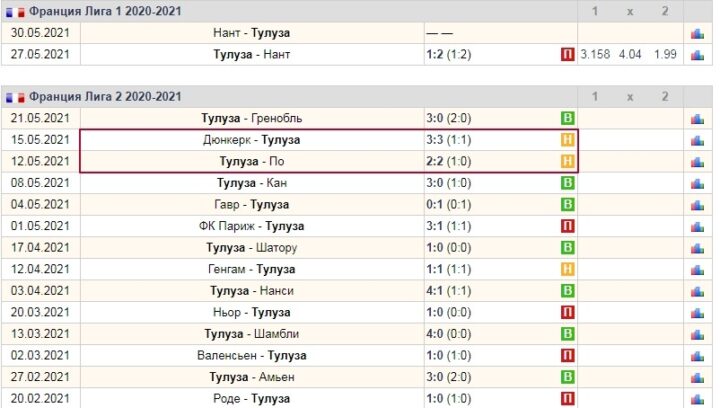
Task: Open the Франция Лига 1 2020-2021 league link
Action: click(x=105, y=11)
